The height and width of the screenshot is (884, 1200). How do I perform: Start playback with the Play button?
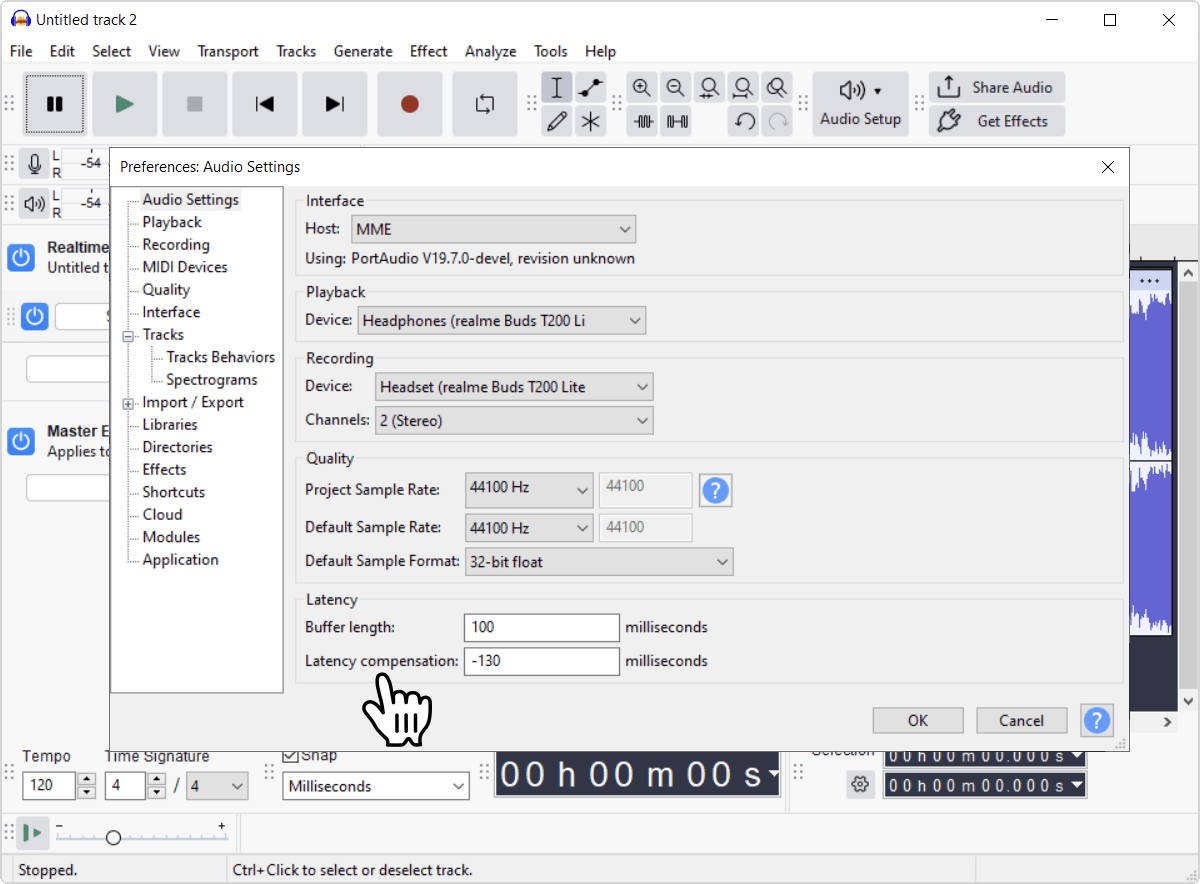[x=125, y=104]
